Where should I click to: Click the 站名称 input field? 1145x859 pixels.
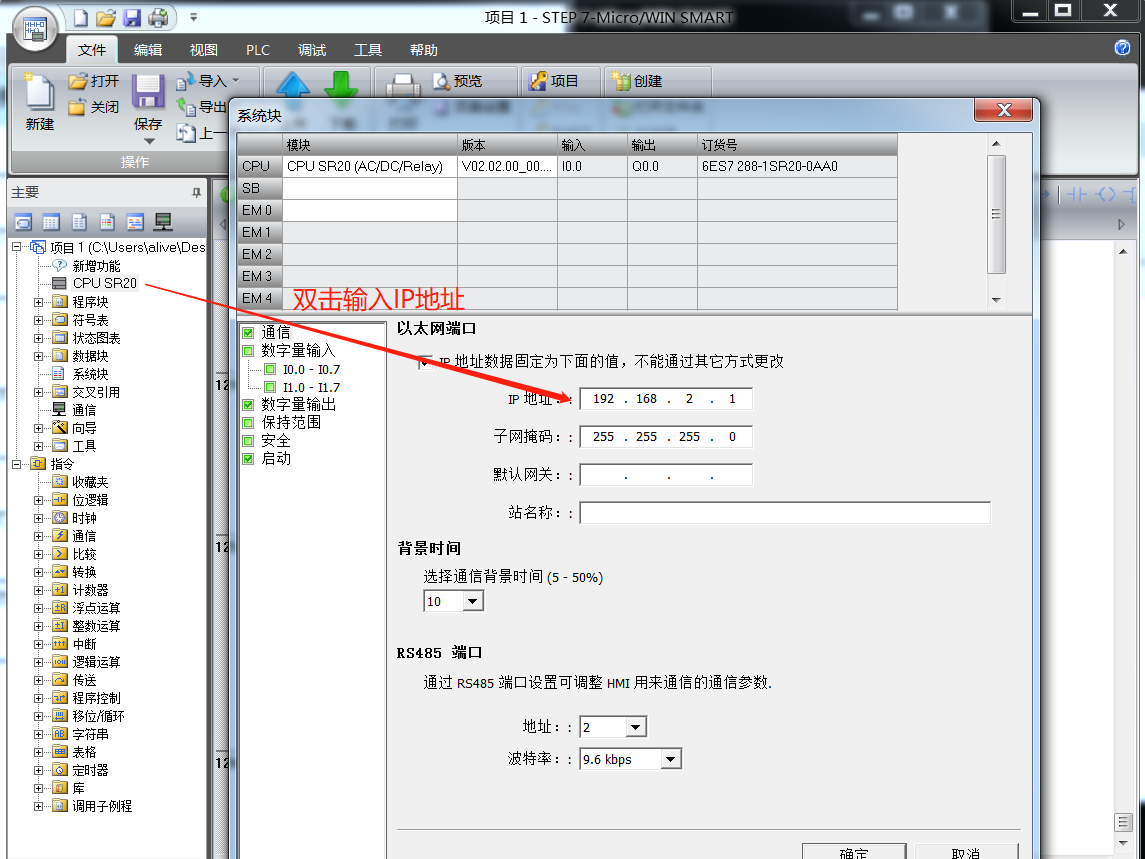785,513
